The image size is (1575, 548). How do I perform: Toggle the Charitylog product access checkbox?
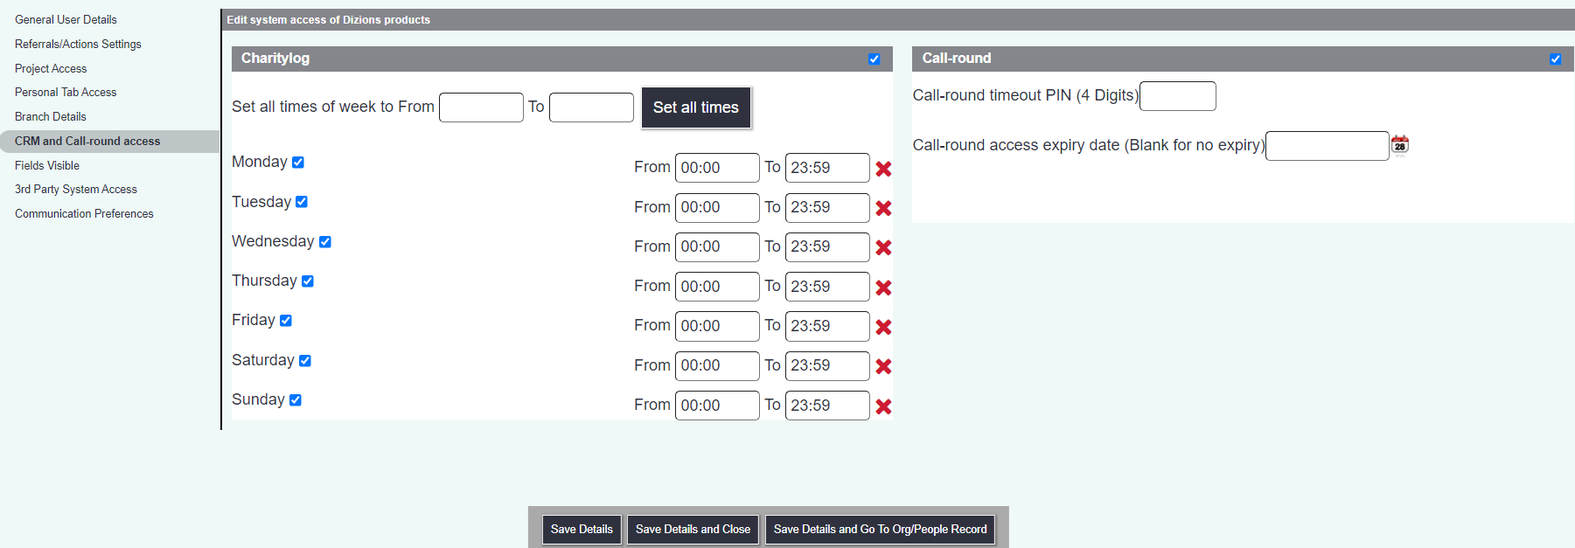click(874, 59)
